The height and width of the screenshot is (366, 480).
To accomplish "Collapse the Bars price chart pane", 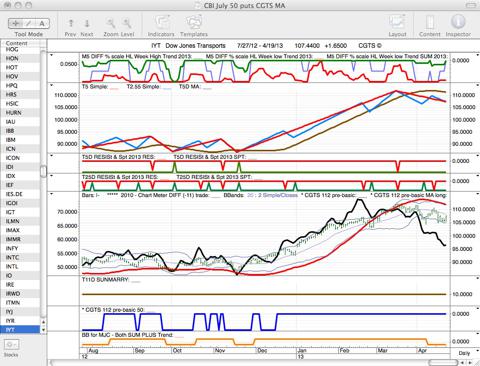I will pos(52,194).
